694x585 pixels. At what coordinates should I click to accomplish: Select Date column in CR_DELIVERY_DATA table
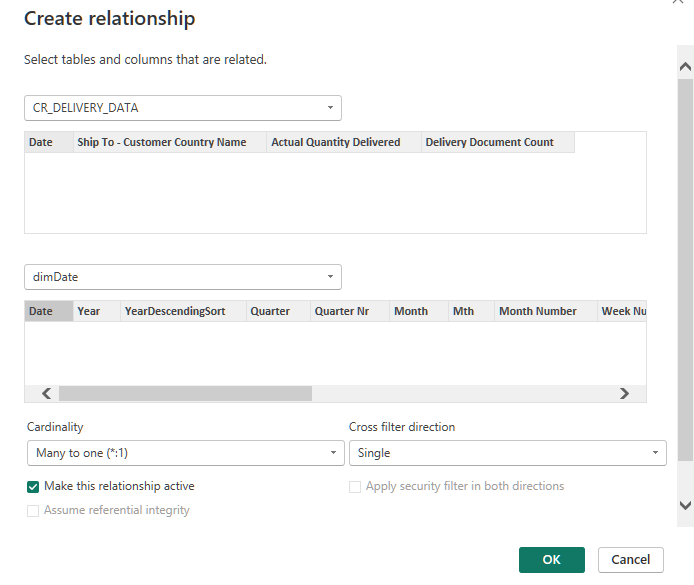[x=49, y=142]
